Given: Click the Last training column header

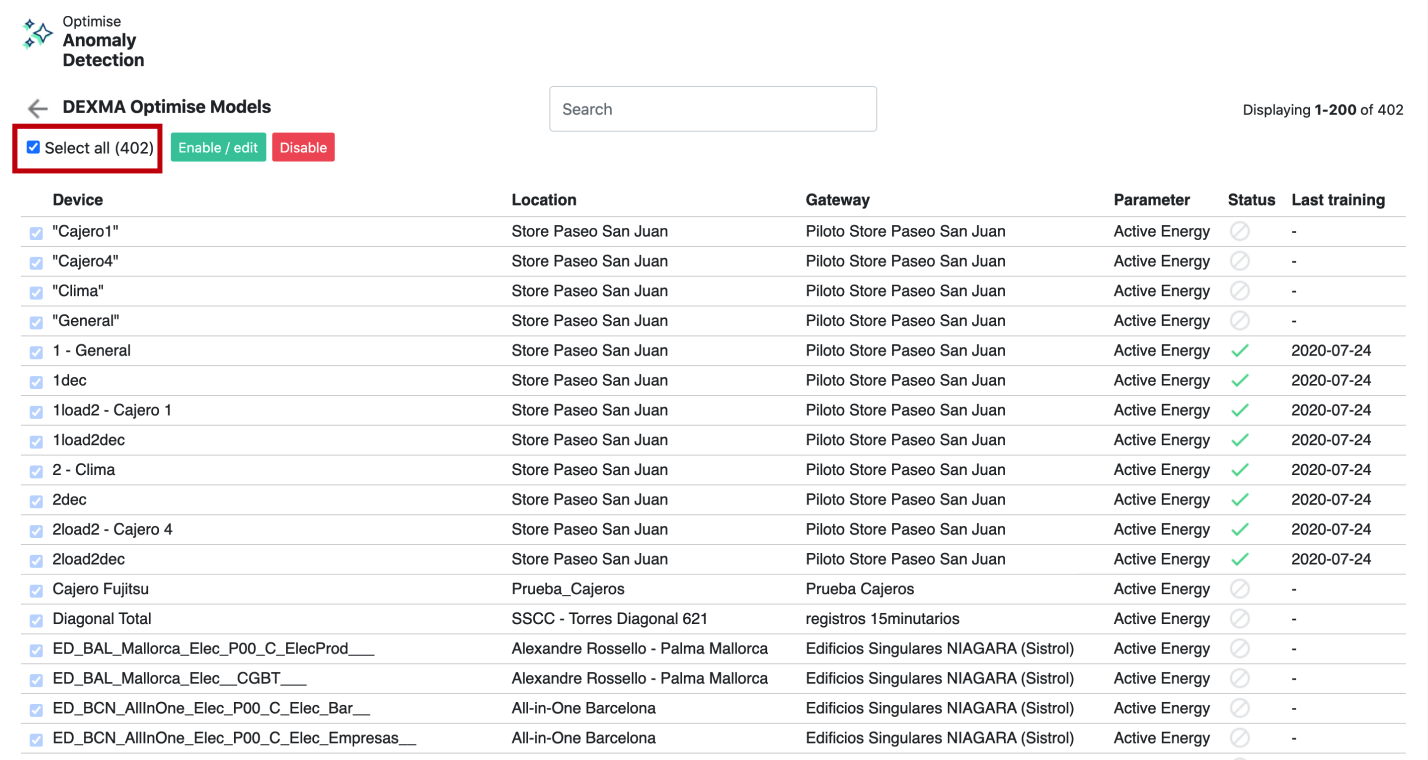Looking at the screenshot, I should (x=1338, y=200).
